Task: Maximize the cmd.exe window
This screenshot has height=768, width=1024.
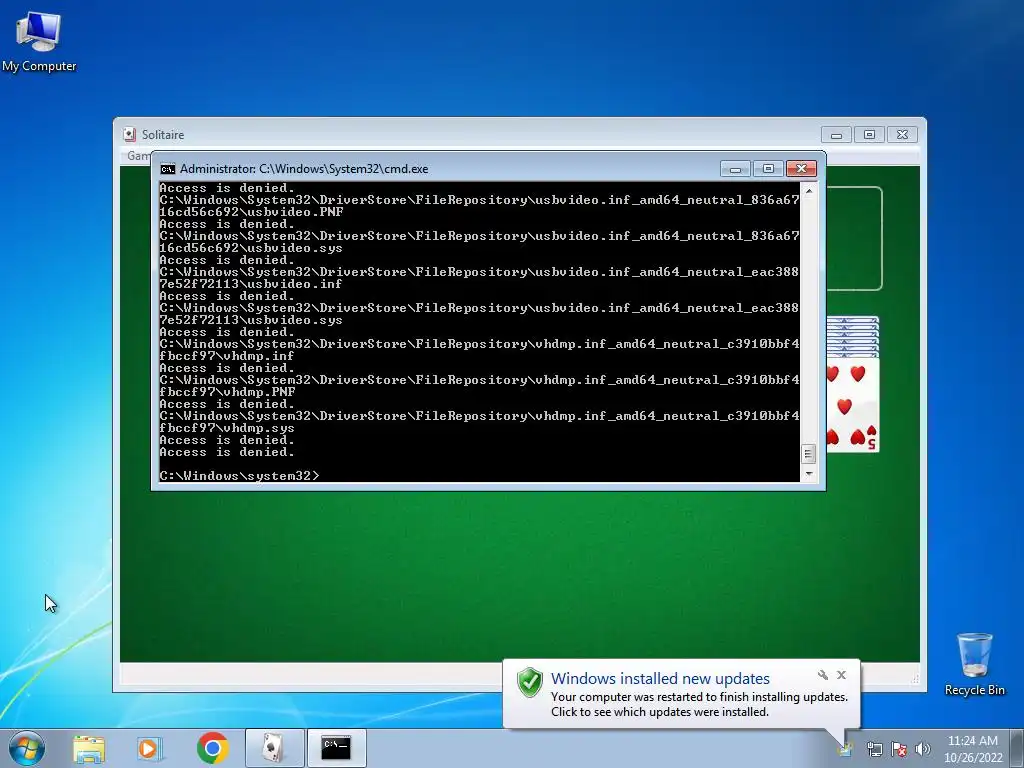Action: (768, 169)
